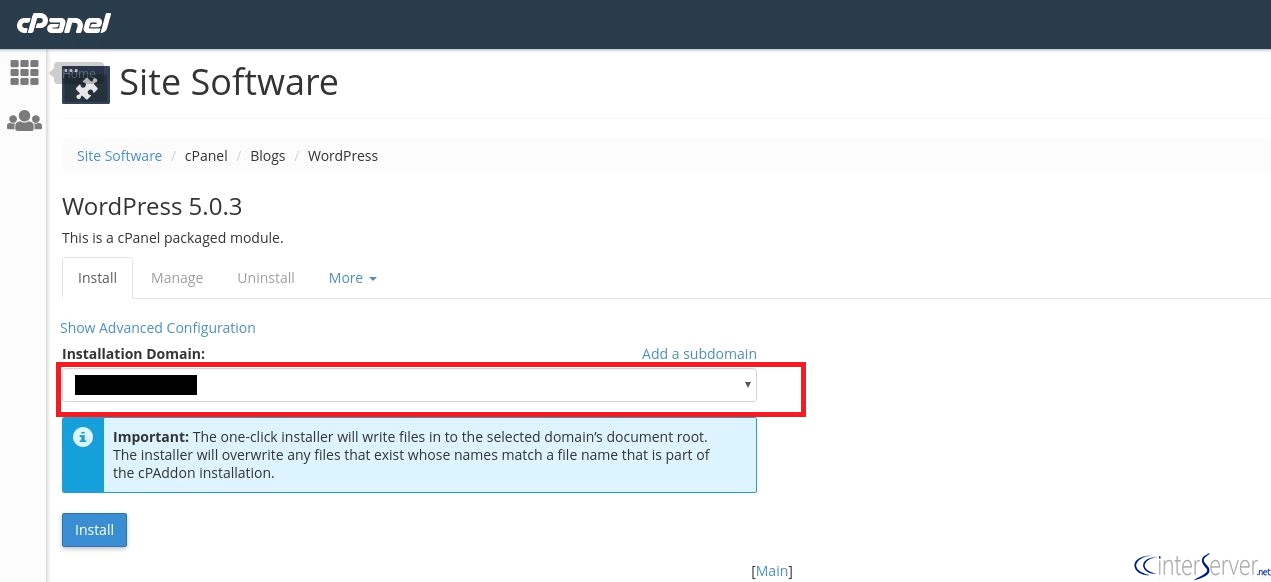The image size is (1271, 582).
Task: Open the InterServer logo link
Action: pyautogui.click(x=1203, y=565)
